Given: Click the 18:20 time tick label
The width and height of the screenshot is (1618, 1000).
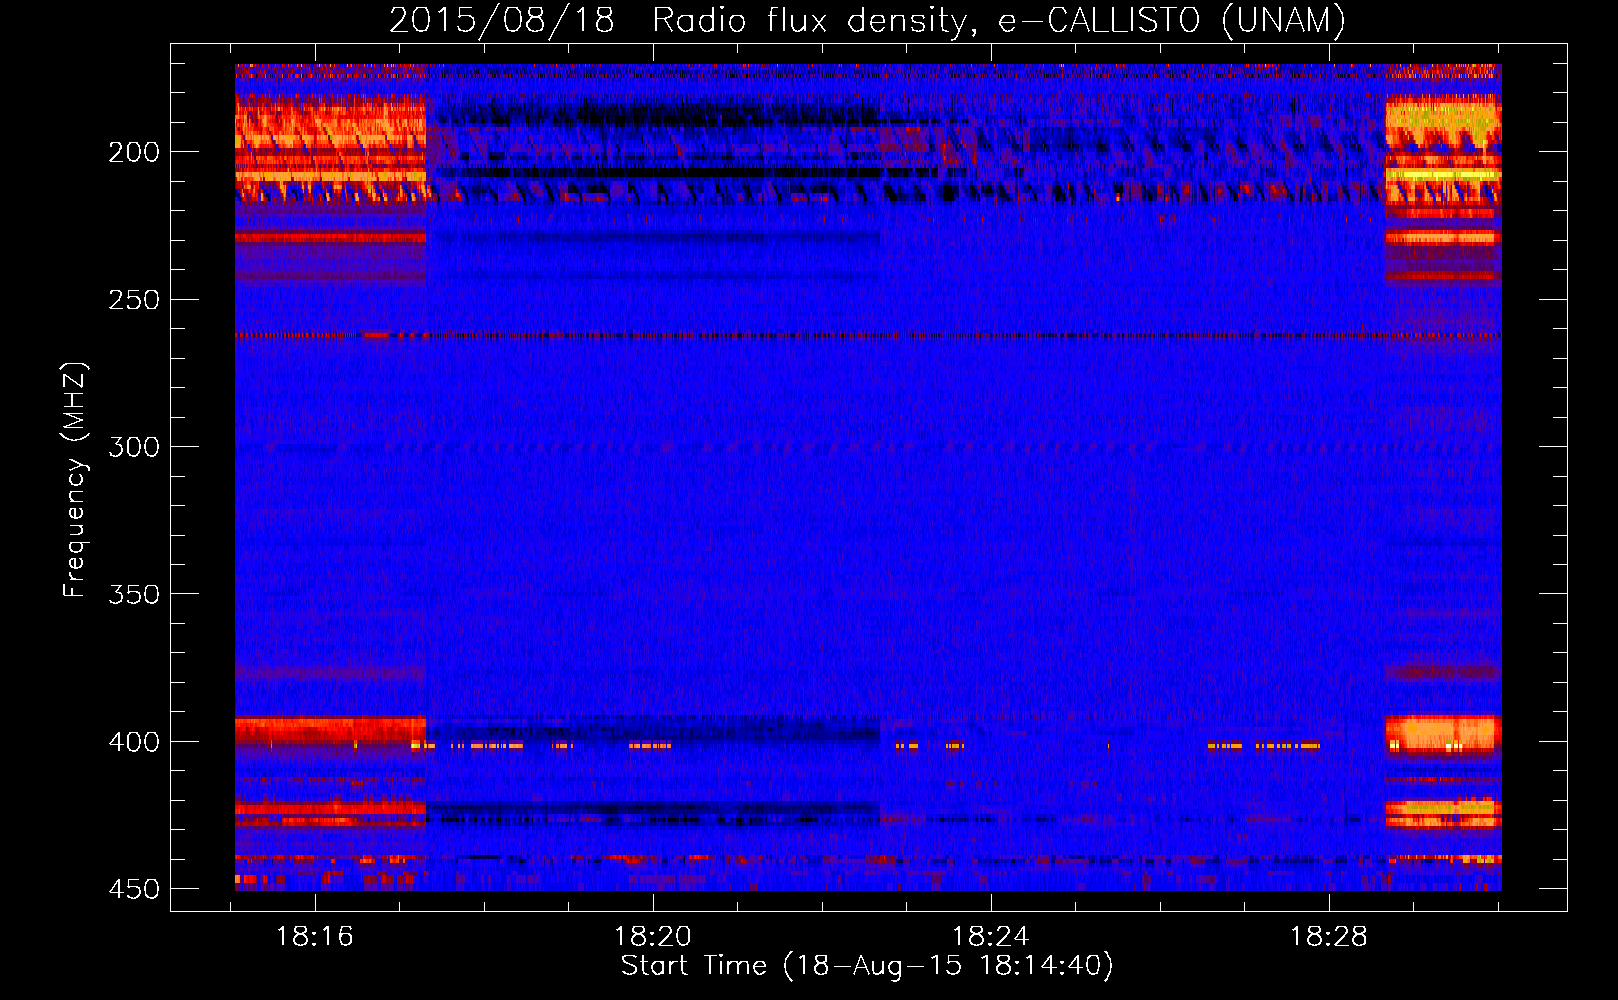Looking at the screenshot, I should click(x=653, y=937).
